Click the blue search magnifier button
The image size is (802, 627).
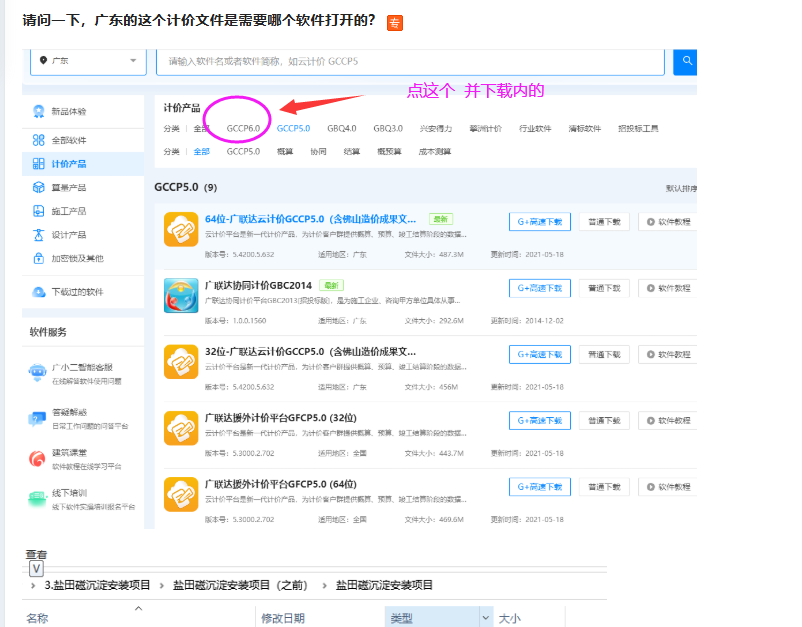pos(685,61)
